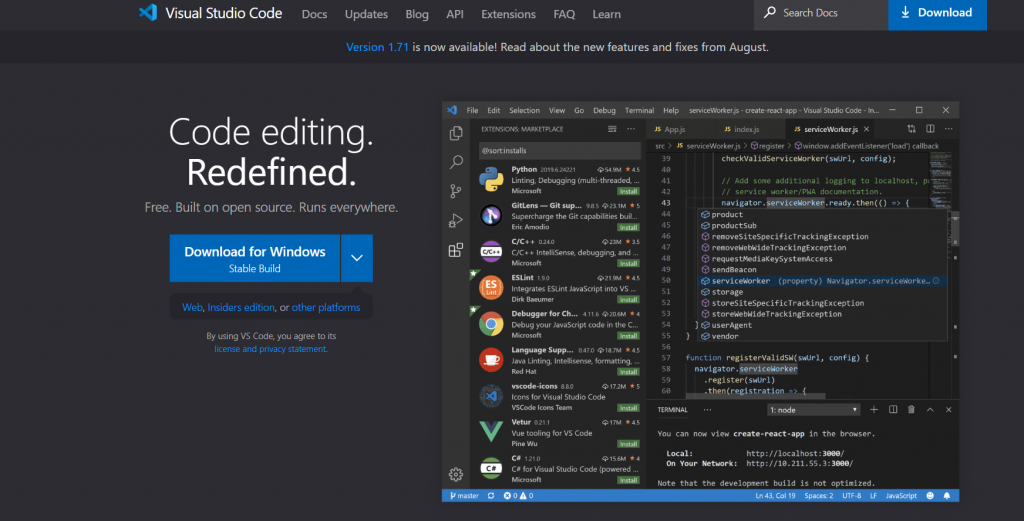Click the master branch in status bar
The image size is (1024, 521).
coord(464,496)
